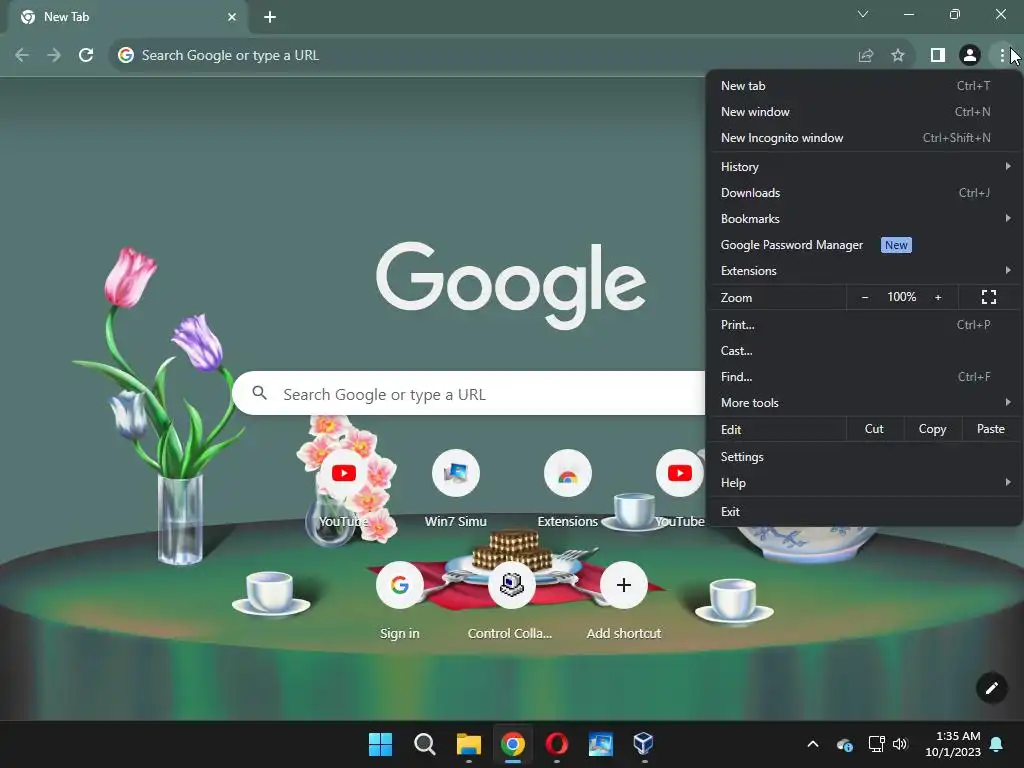Open Opera browser from taskbar
The height and width of the screenshot is (768, 1024).
tap(556, 744)
